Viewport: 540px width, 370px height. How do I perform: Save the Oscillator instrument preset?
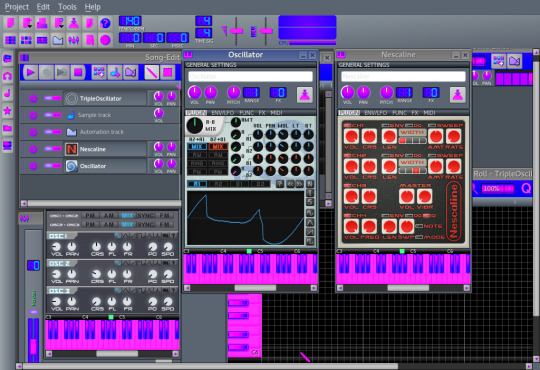[305, 95]
